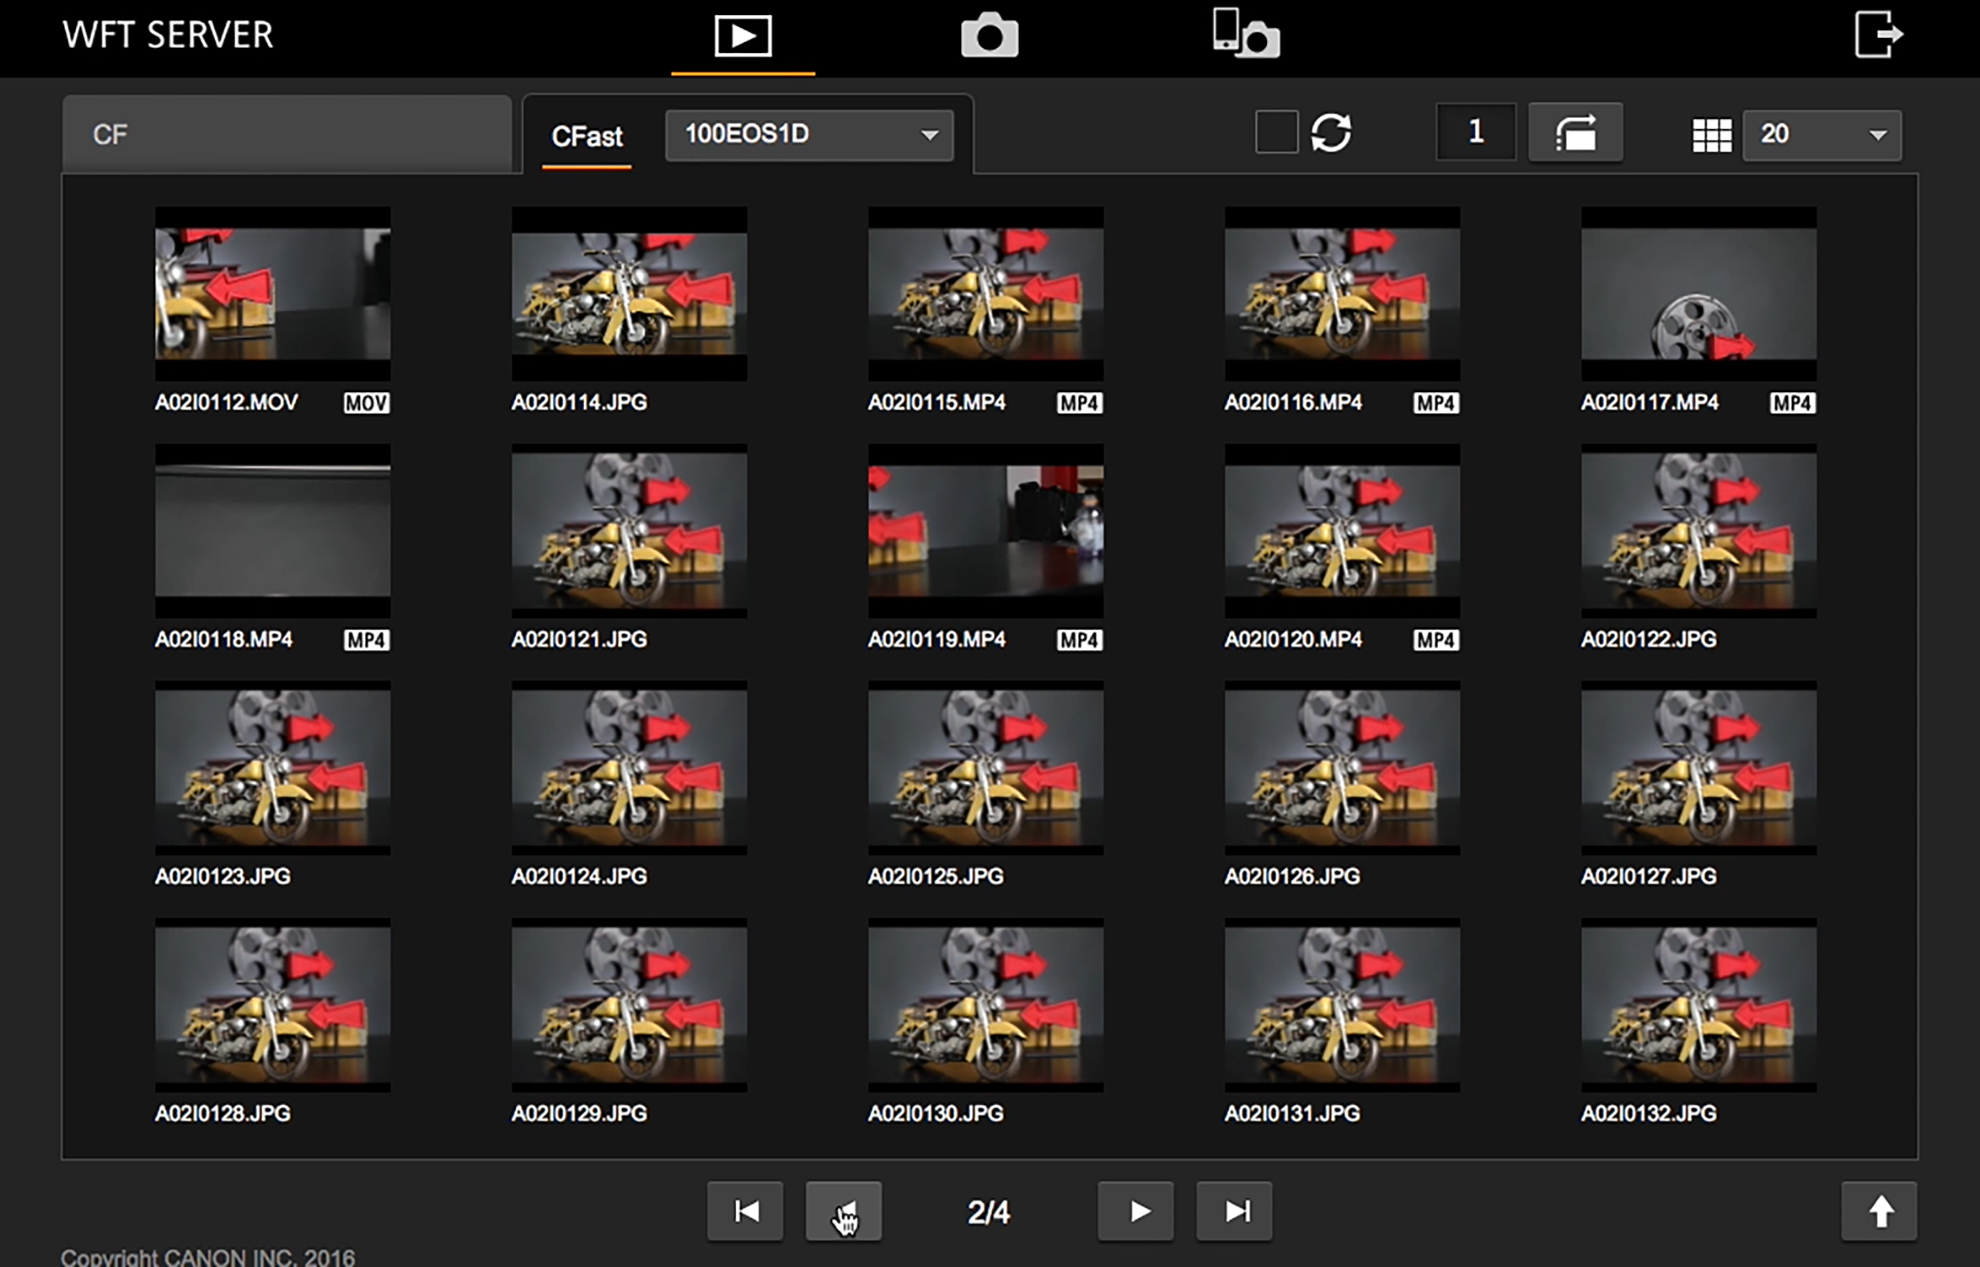Go to the previous page
The height and width of the screenshot is (1267, 1980).
[843, 1211]
